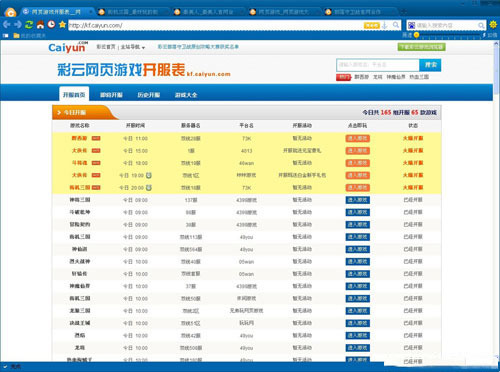Open the 历史开服 navigation tab
The width and height of the screenshot is (500, 372).
coord(149,95)
